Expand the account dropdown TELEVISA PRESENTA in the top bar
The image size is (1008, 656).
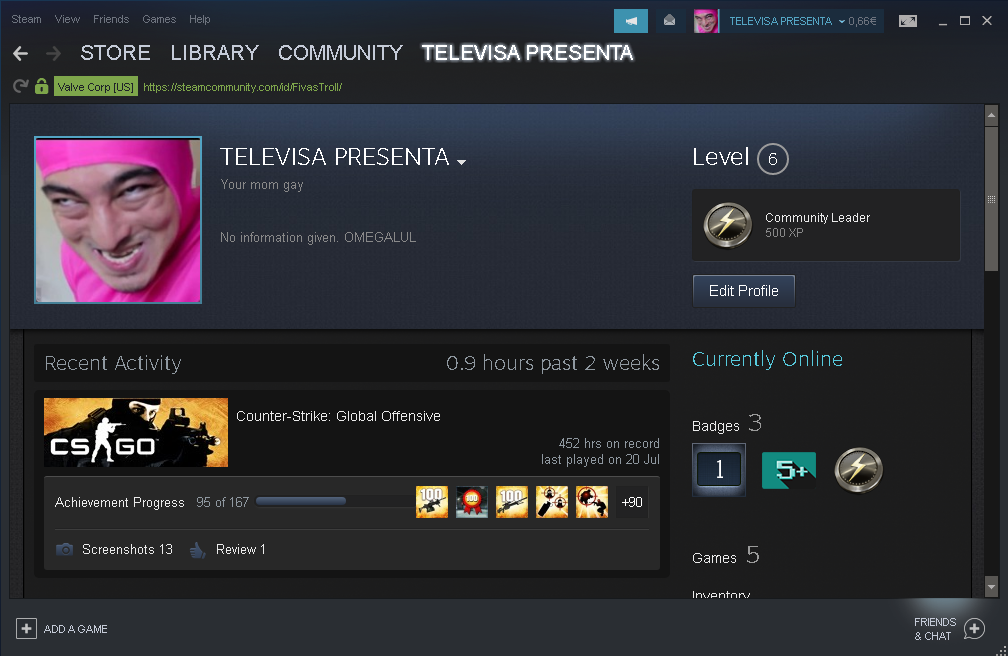pos(788,21)
